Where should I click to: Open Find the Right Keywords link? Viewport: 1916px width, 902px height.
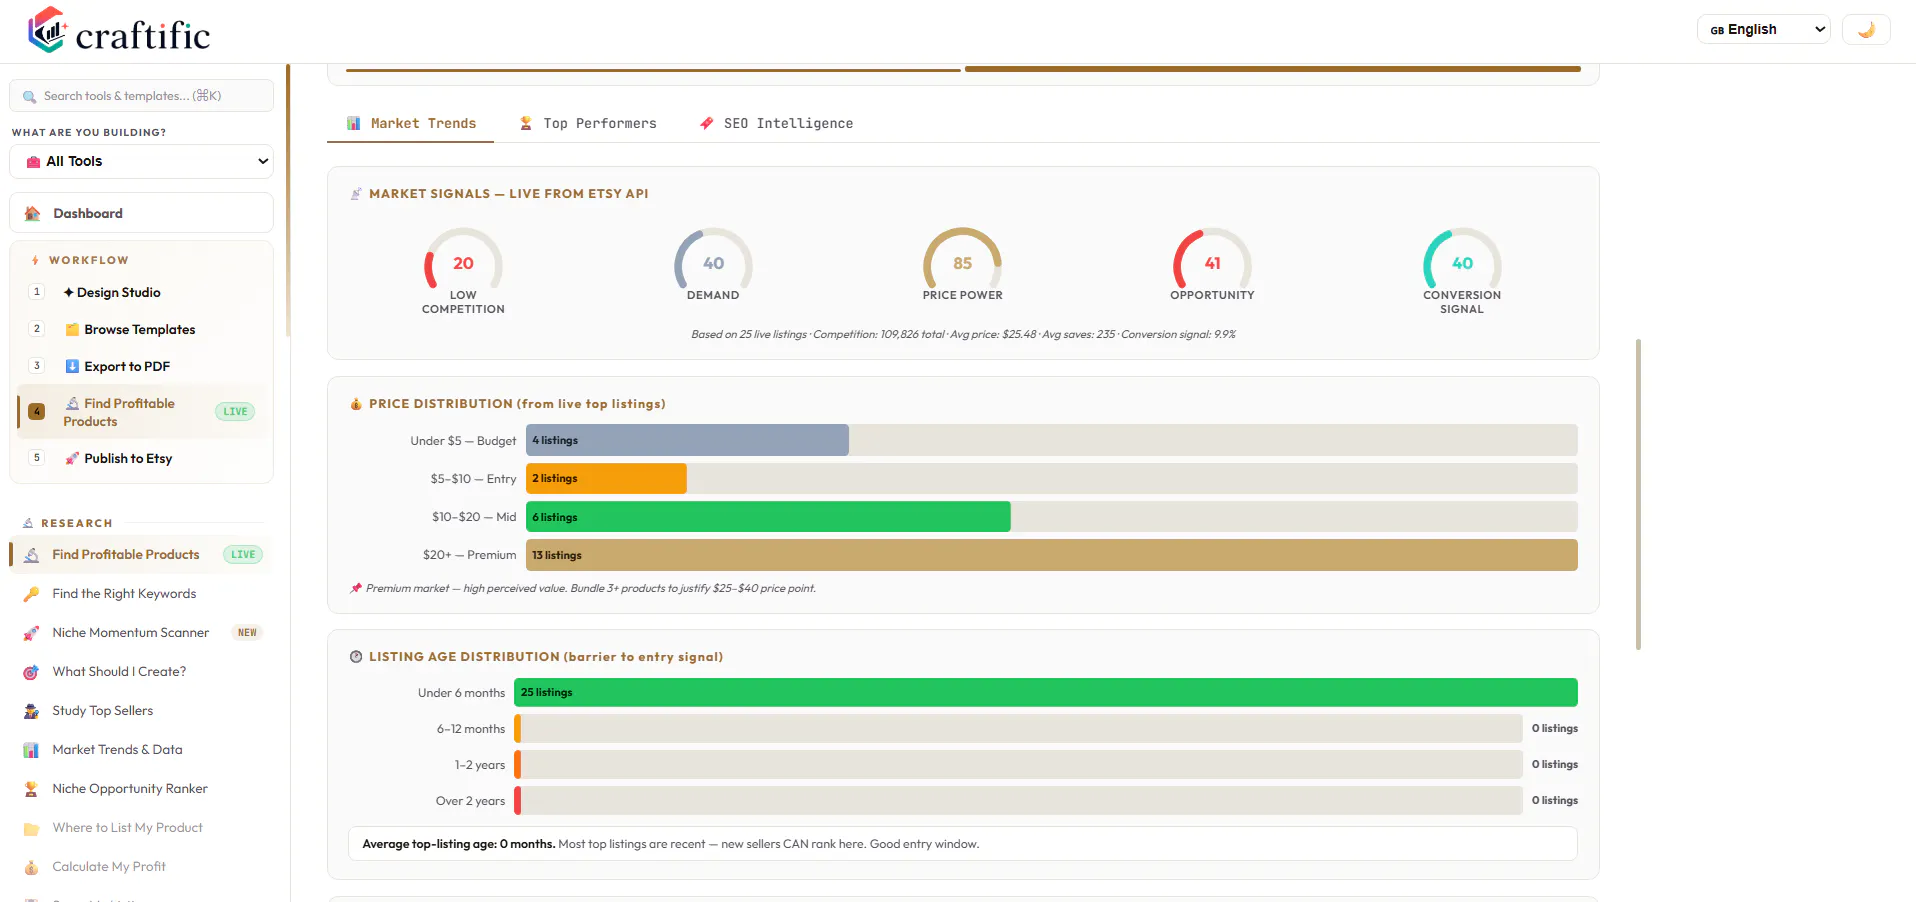click(x=124, y=594)
